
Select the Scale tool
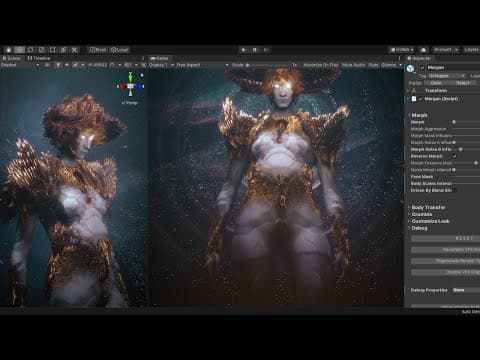click(42, 50)
